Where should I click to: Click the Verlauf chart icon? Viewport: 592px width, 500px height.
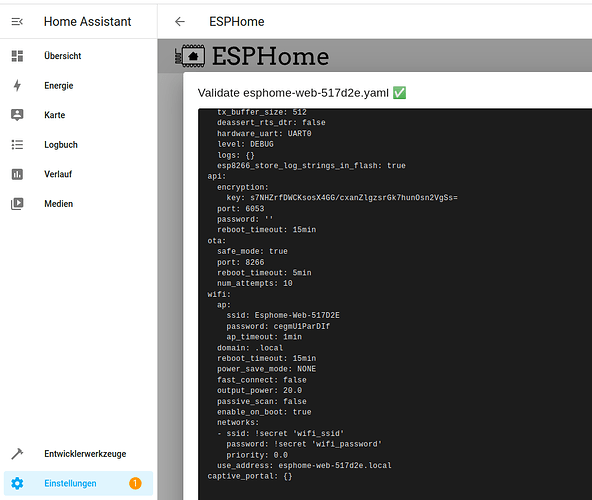(17, 174)
